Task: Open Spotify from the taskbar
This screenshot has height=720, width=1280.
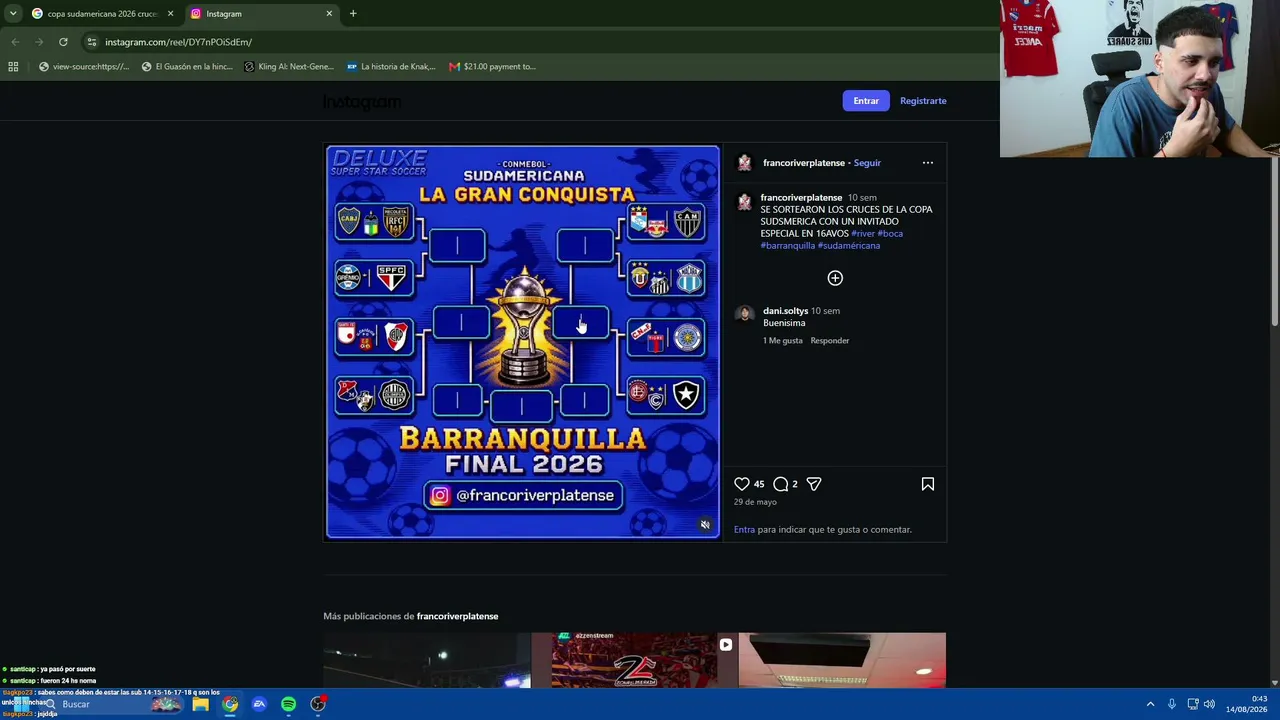Action: [x=288, y=704]
